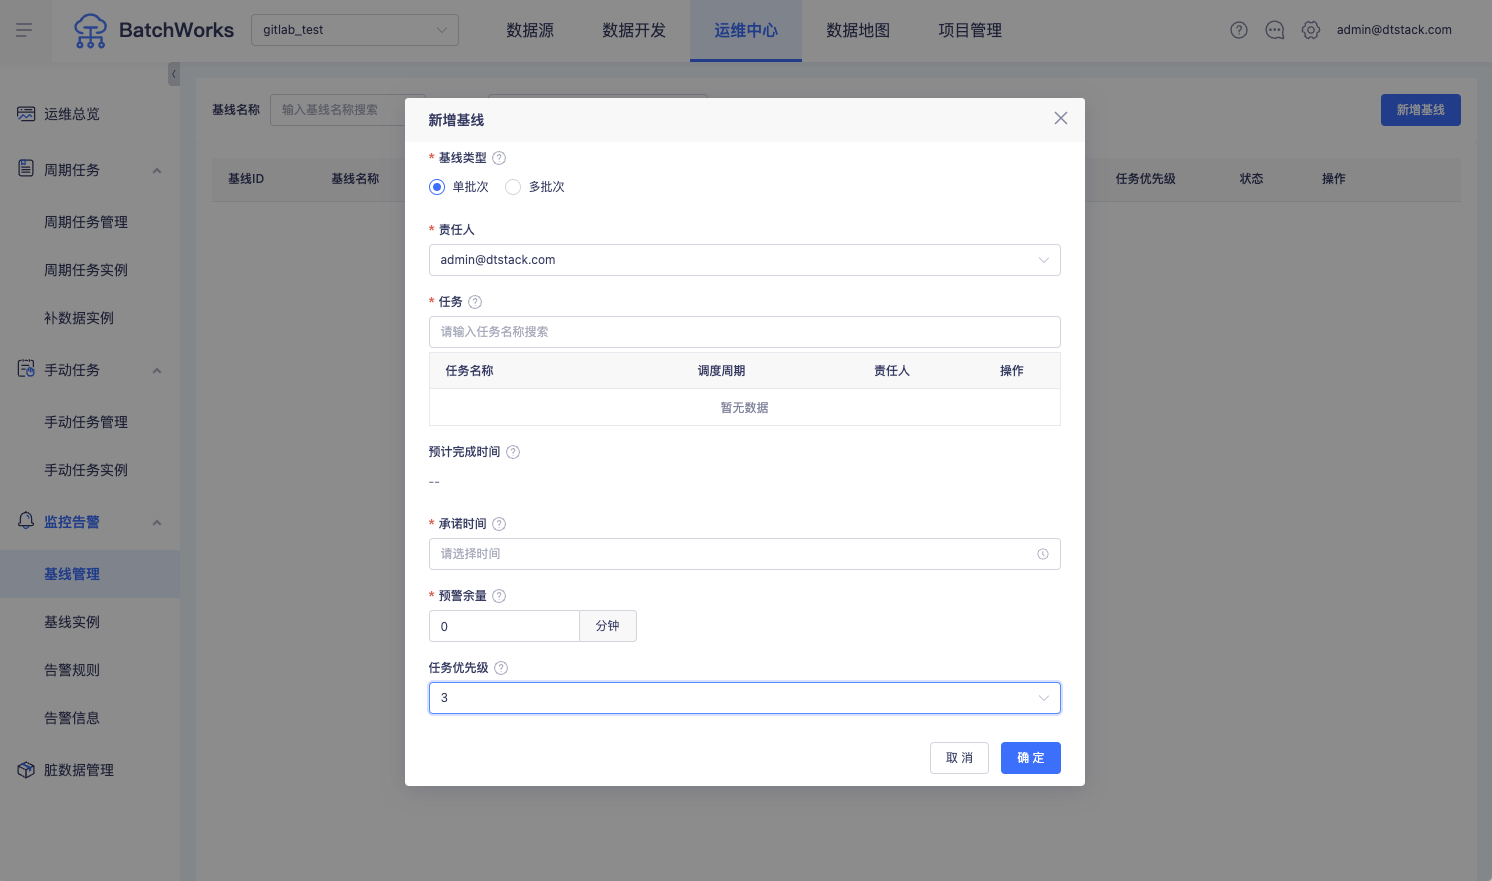Click the hamburger menu icon in header

24,30
